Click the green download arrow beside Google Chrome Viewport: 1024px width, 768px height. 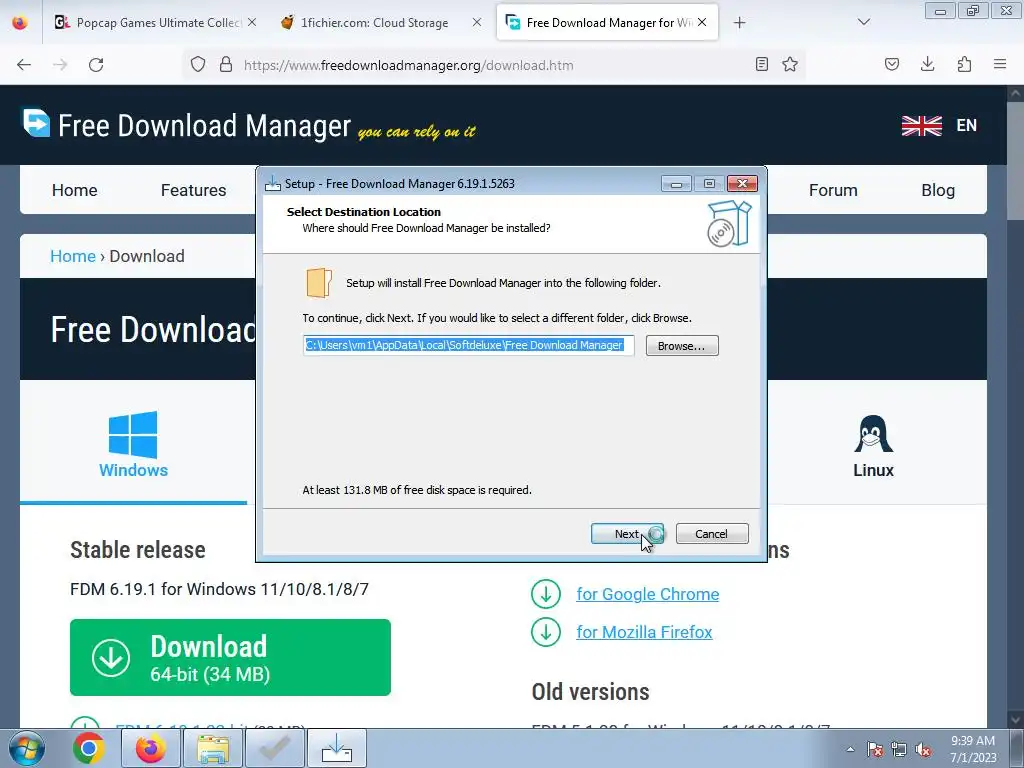point(546,594)
